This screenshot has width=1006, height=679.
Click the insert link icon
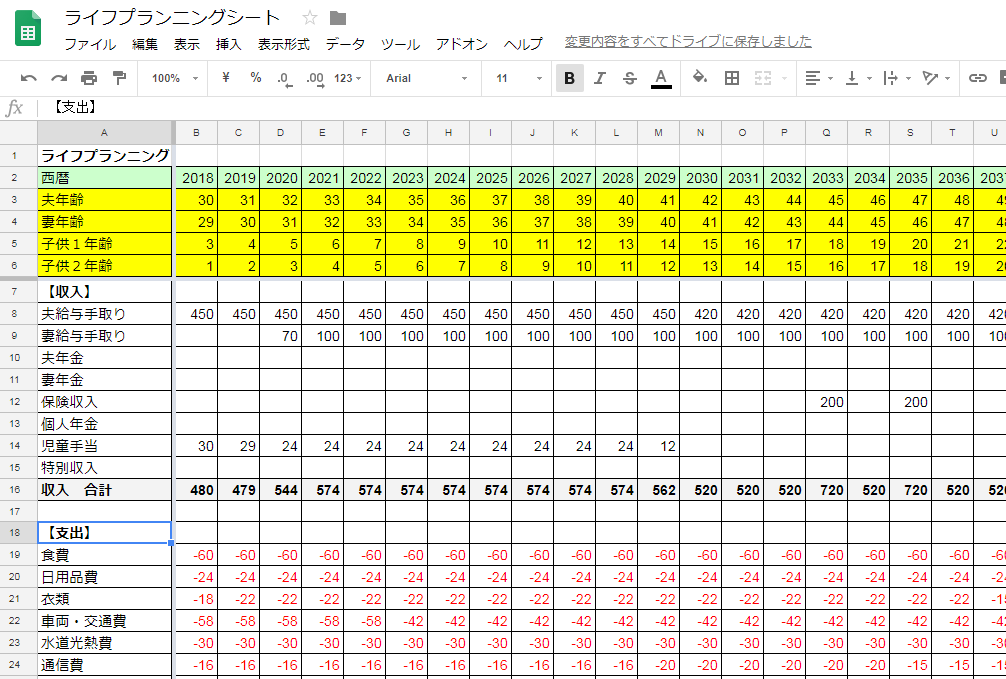click(x=978, y=78)
